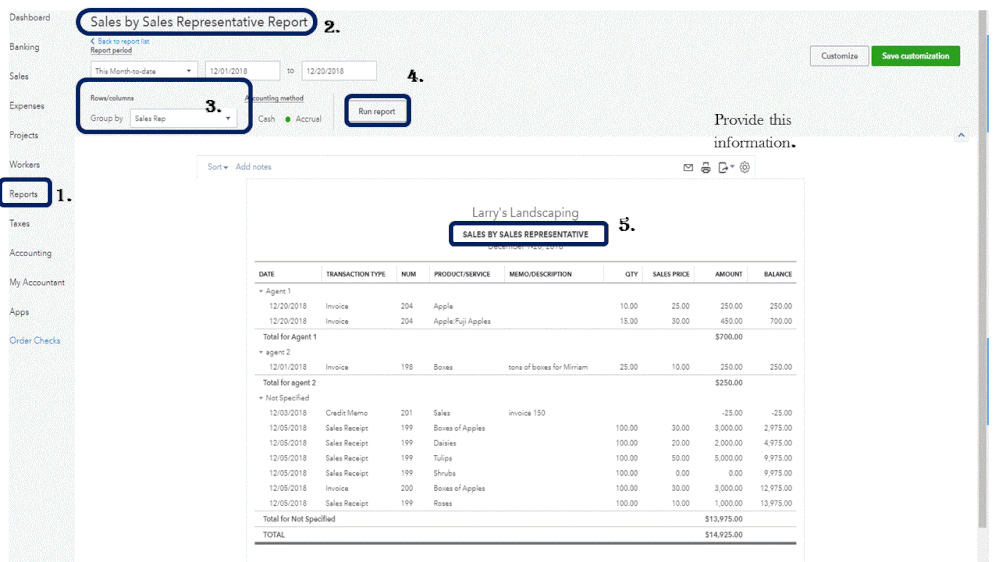Open the This Month-to-date period dropdown
Screen dimensions: 999x562
[x=143, y=71]
